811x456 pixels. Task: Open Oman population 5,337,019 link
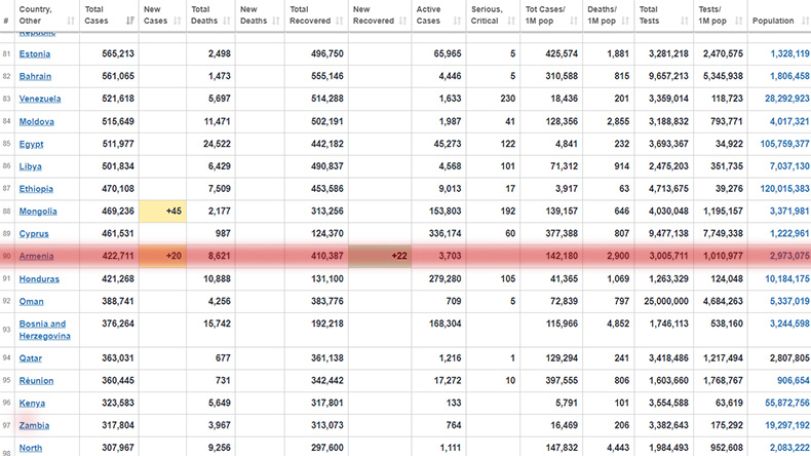pos(790,301)
